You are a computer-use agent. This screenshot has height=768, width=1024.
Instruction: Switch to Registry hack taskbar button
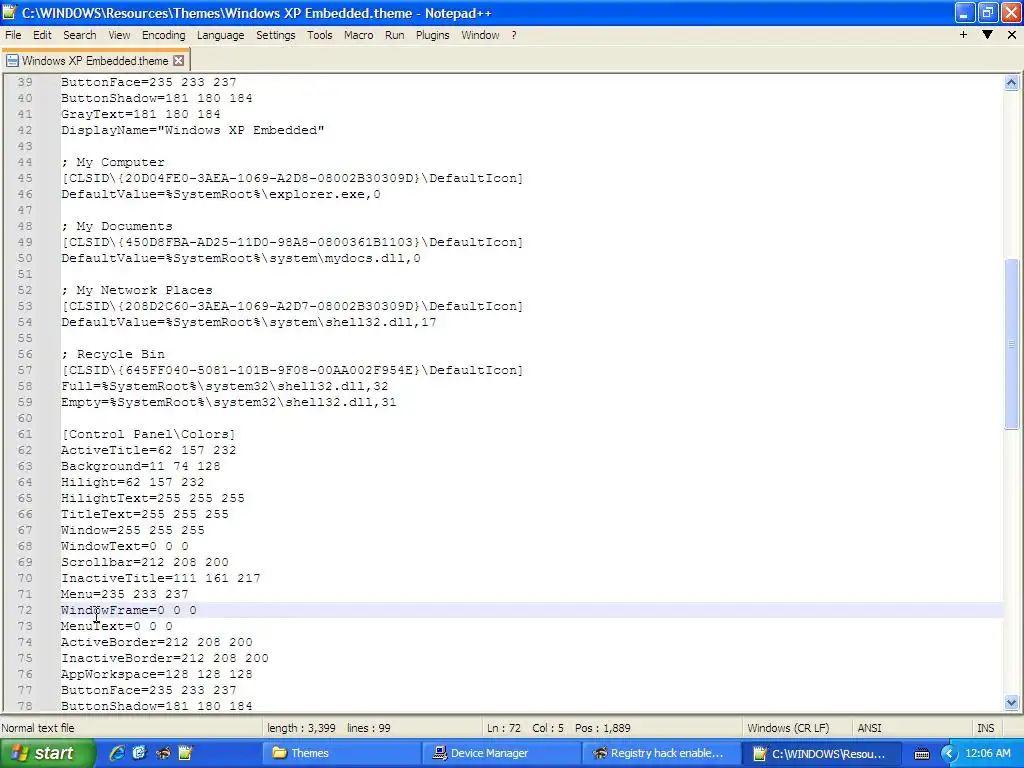661,754
